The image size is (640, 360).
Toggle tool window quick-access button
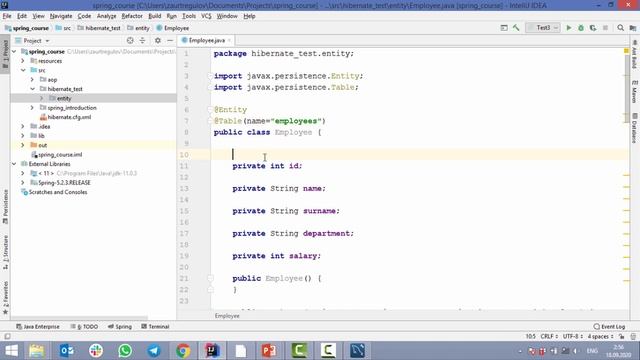(x=7, y=337)
